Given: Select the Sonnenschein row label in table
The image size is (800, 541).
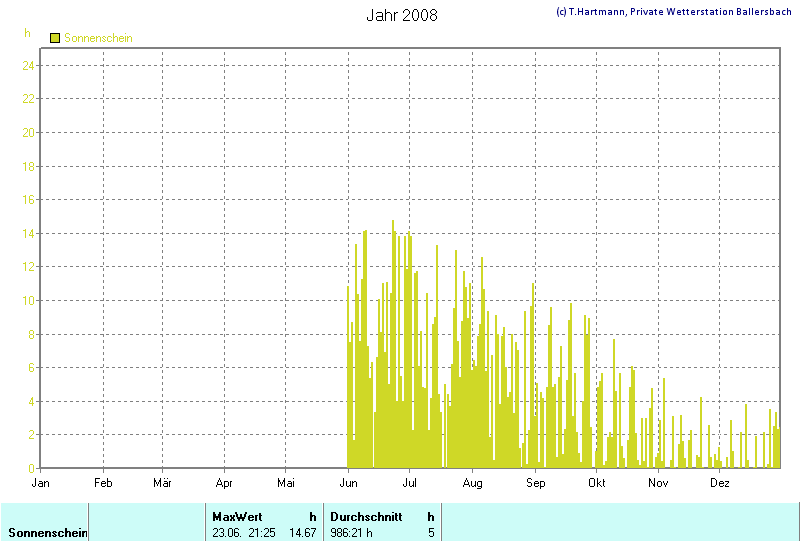Looking at the screenshot, I should 45,533.
